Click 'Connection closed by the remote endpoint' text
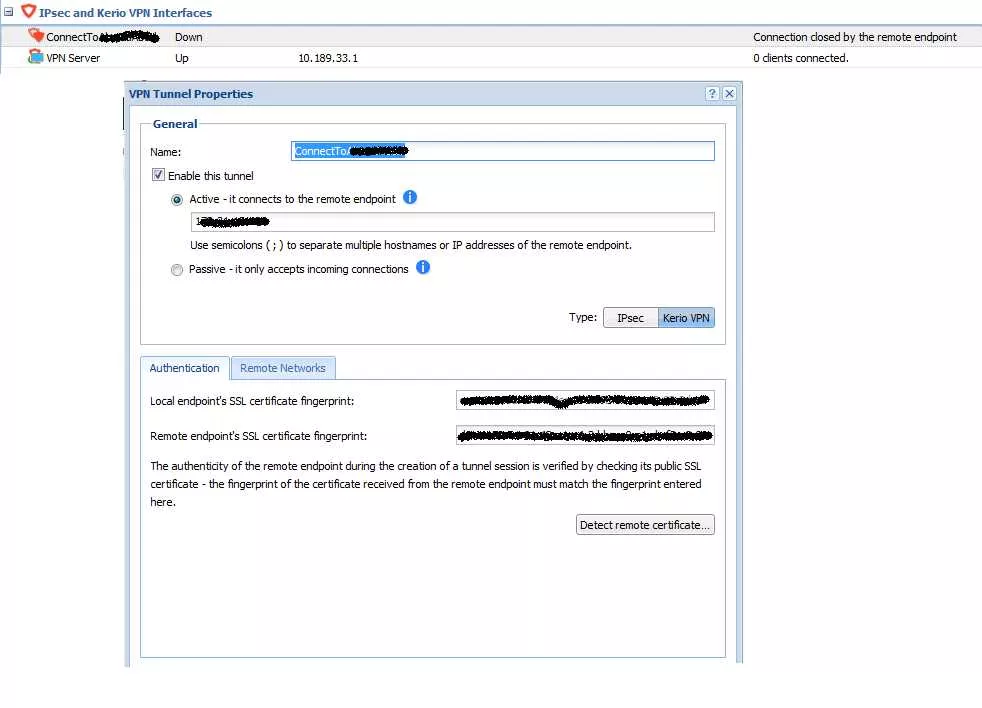The image size is (982, 708). (855, 37)
